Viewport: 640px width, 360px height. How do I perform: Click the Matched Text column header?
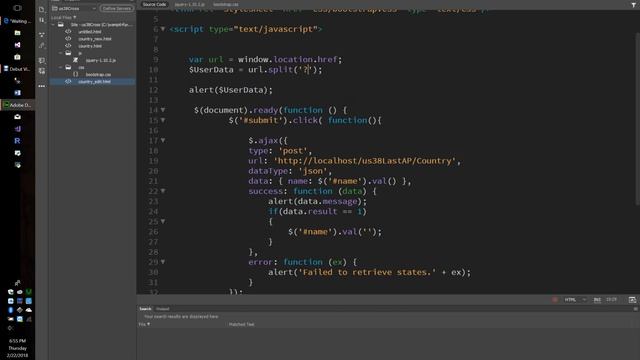[241, 324]
